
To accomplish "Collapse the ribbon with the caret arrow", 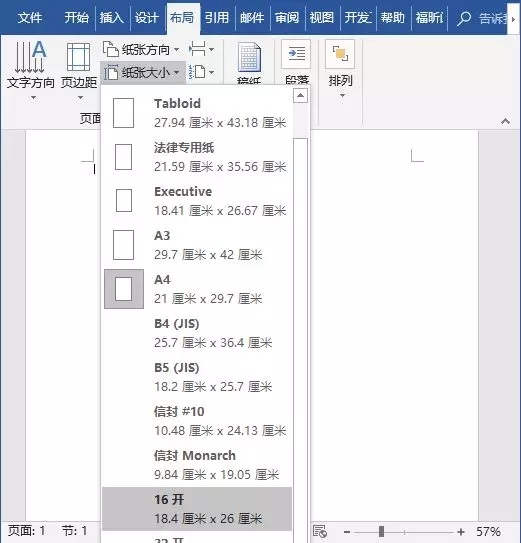I will coord(505,121).
